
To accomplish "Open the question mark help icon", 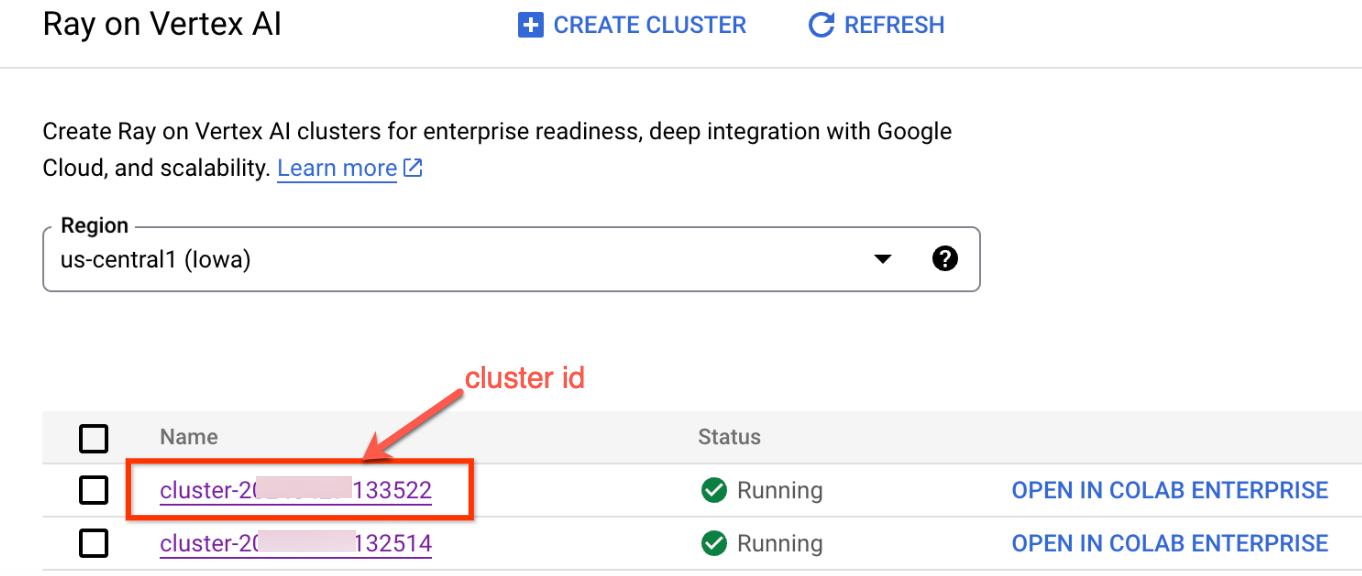I will point(944,259).
